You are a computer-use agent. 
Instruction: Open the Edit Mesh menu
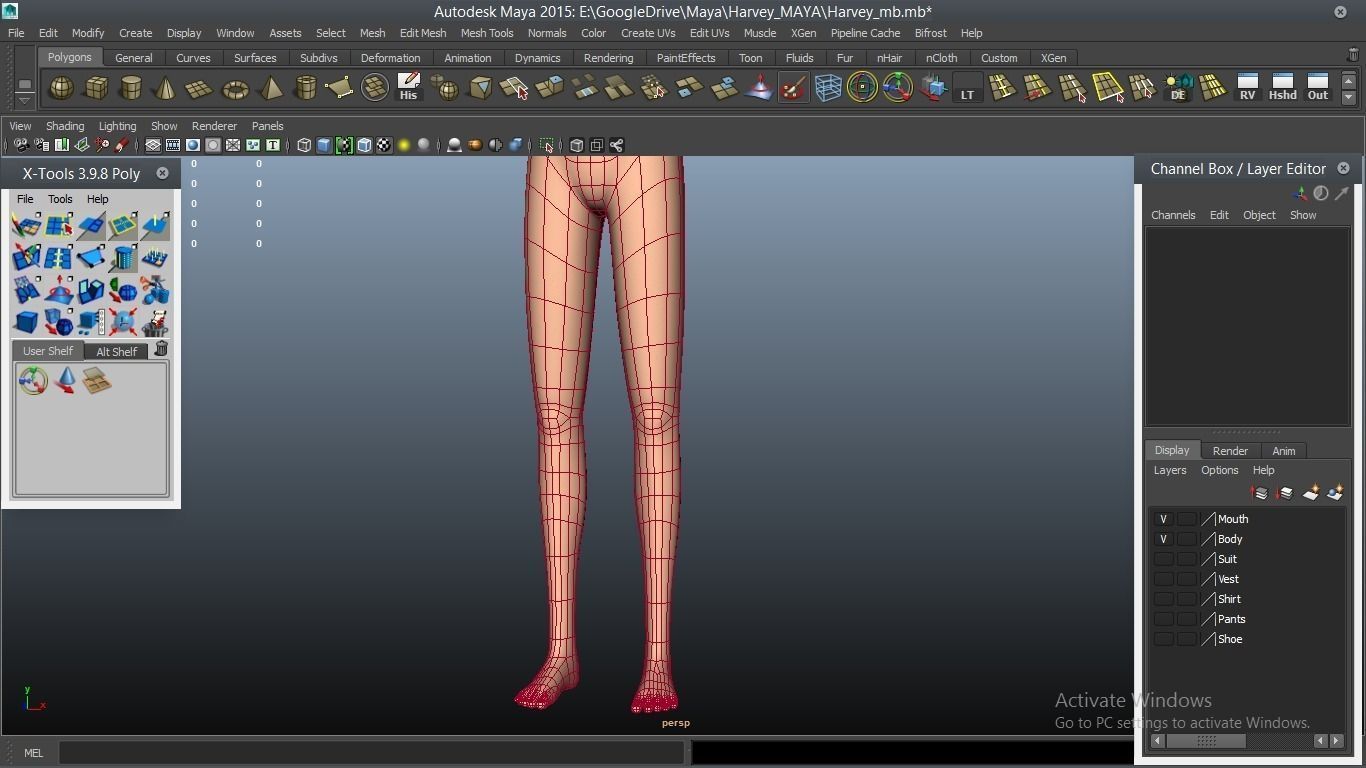(423, 33)
